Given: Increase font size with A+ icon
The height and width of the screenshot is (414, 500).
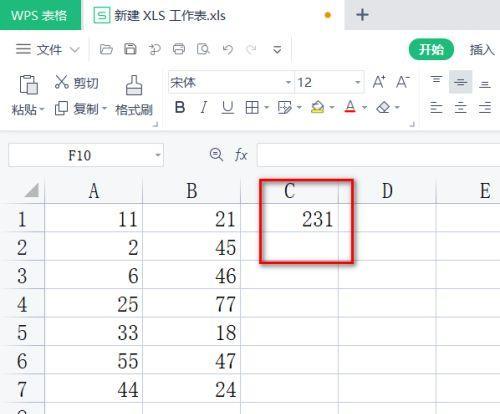Looking at the screenshot, I should [379, 82].
